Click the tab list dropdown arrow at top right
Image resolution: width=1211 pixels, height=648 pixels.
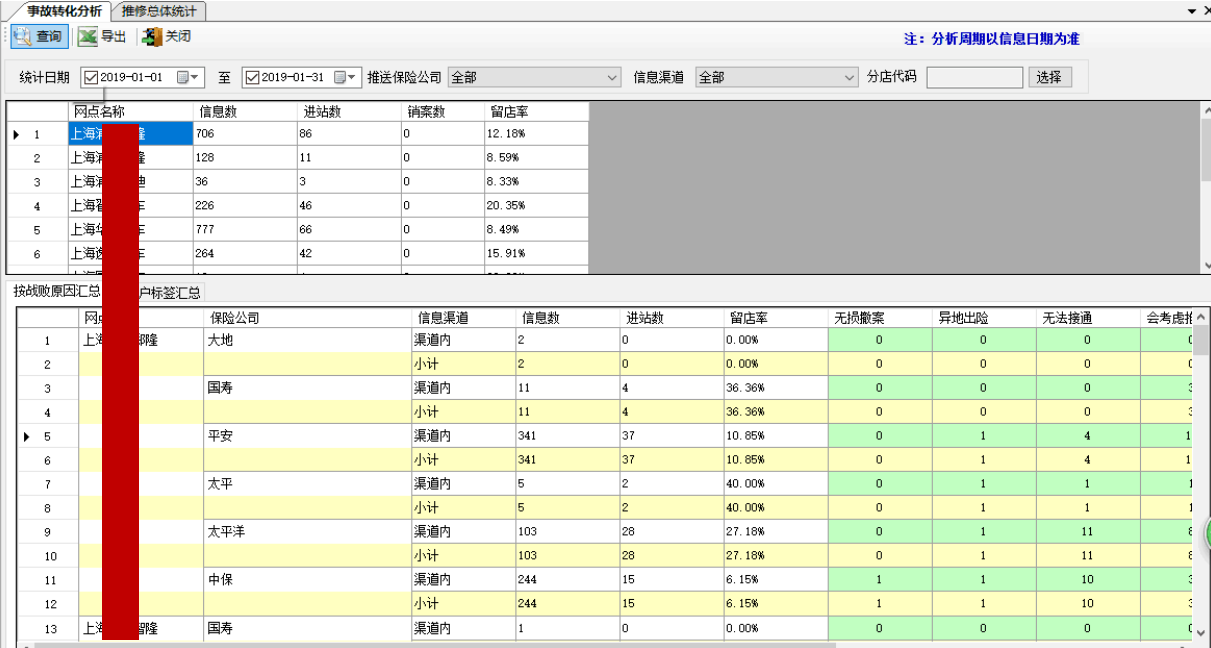(1191, 11)
